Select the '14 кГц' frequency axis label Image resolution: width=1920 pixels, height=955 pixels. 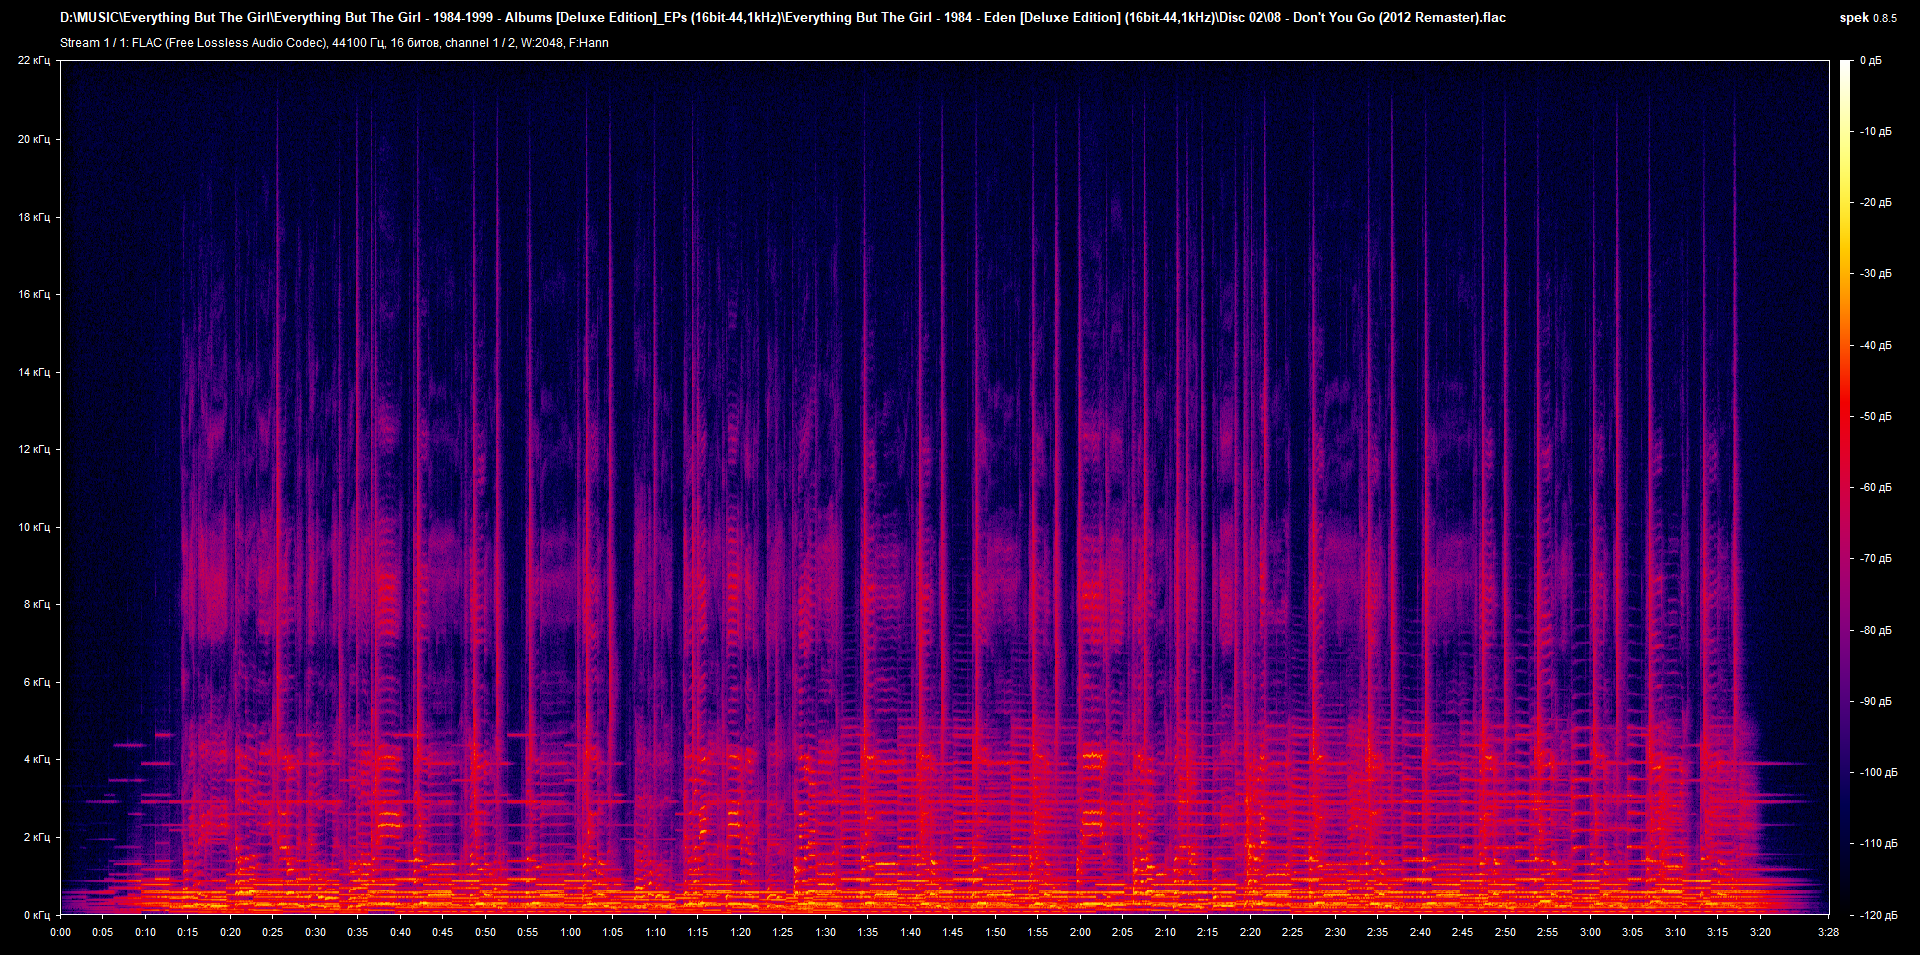click(34, 372)
